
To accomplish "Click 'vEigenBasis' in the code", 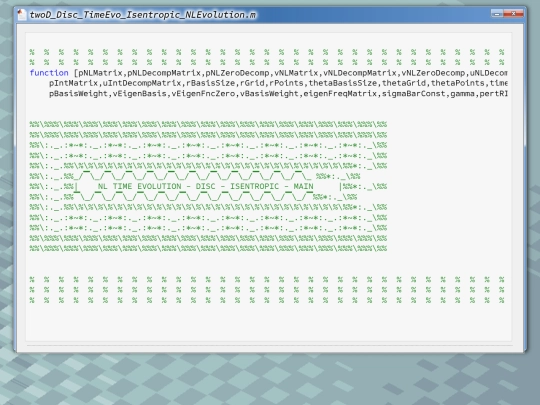I will (139, 94).
